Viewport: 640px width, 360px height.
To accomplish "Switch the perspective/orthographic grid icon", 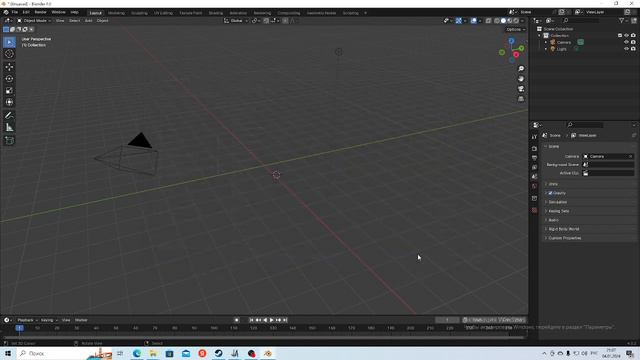I will (521, 99).
